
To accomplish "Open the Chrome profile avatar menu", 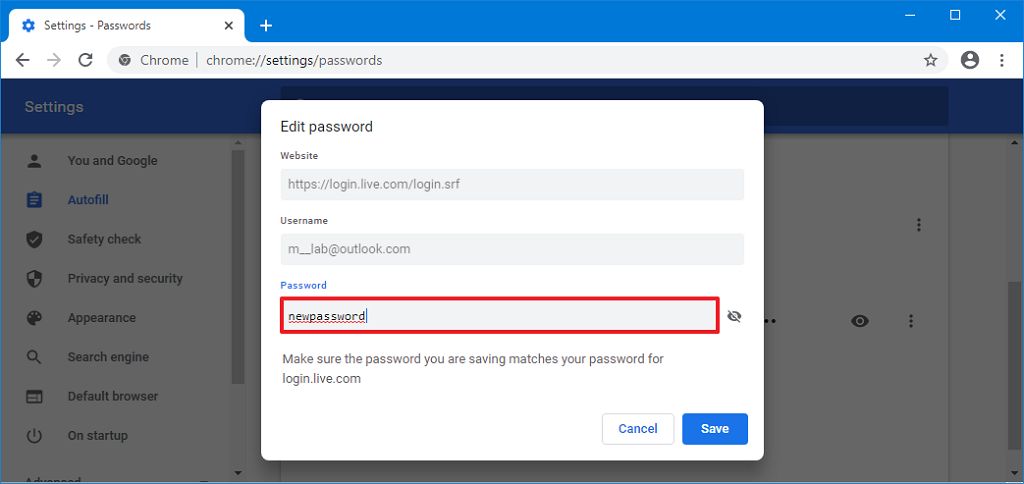I will (969, 60).
